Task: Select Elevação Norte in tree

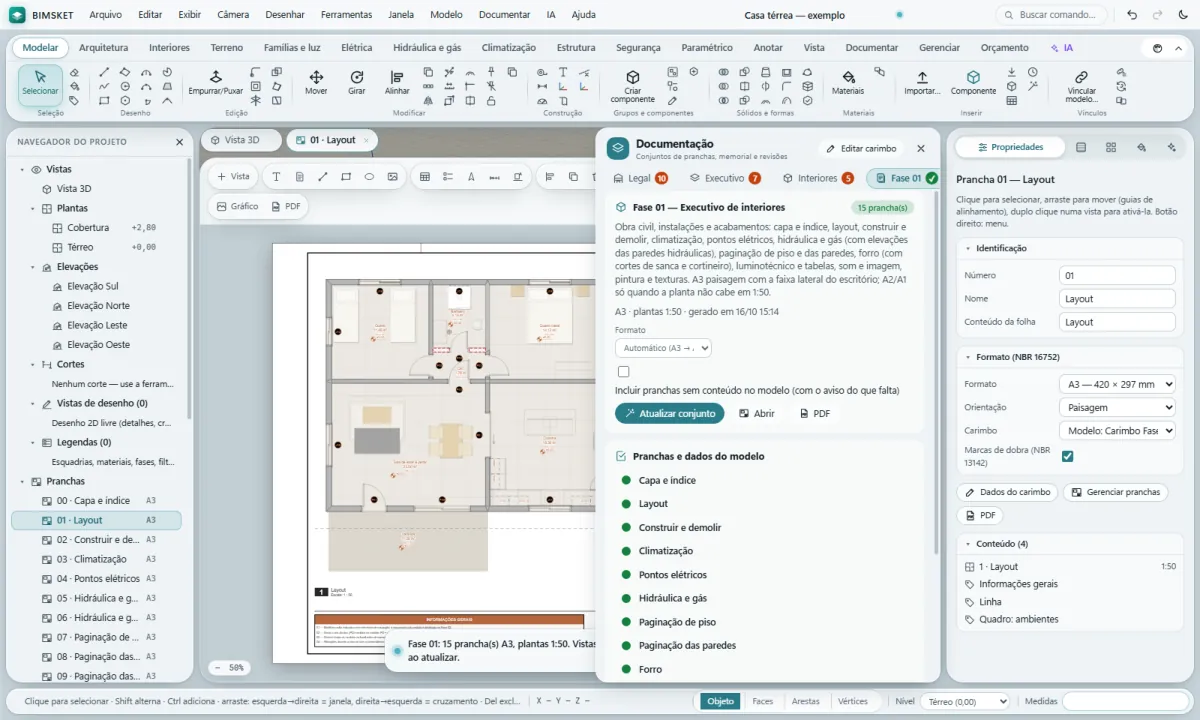Action: click(98, 306)
